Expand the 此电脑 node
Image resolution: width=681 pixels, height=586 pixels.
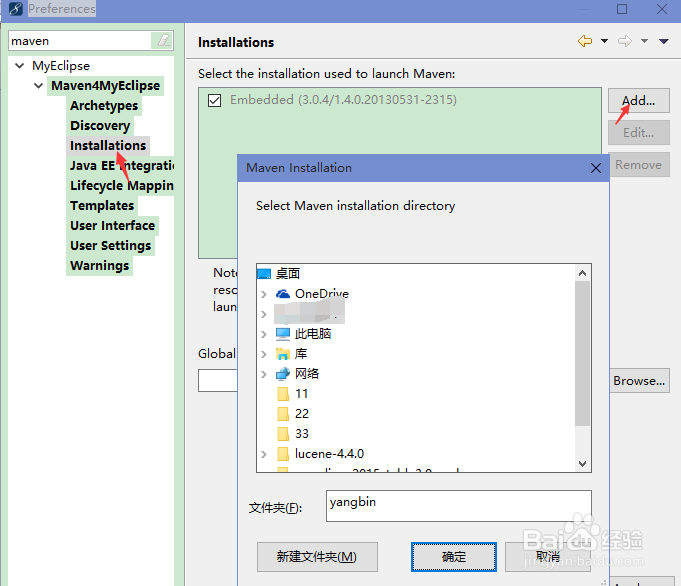pyautogui.click(x=264, y=334)
